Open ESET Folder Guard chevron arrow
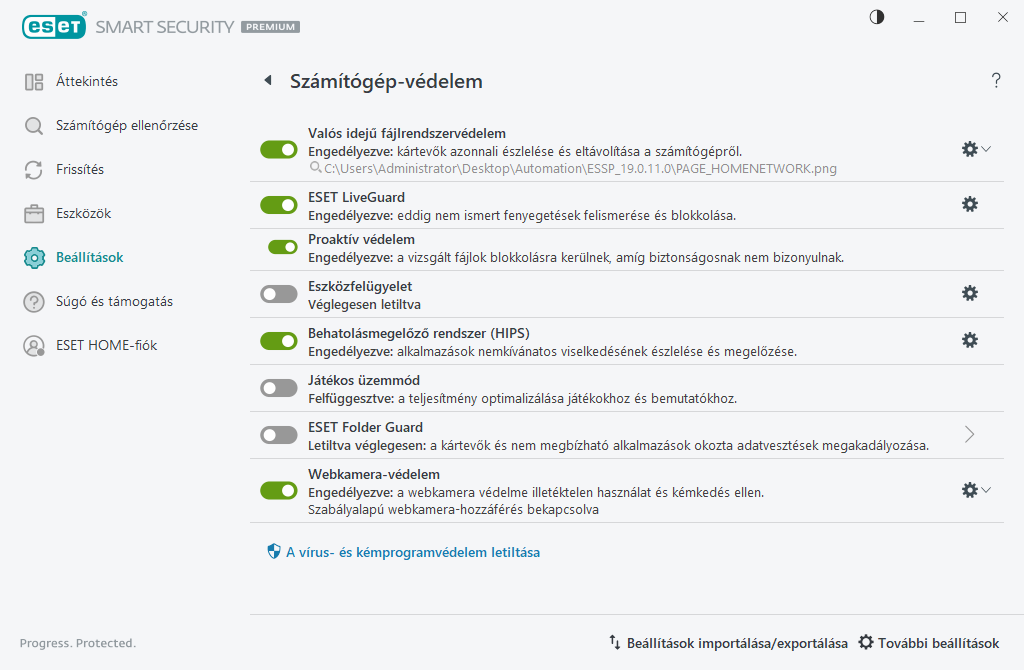This screenshot has height=670, width=1024. tap(969, 434)
